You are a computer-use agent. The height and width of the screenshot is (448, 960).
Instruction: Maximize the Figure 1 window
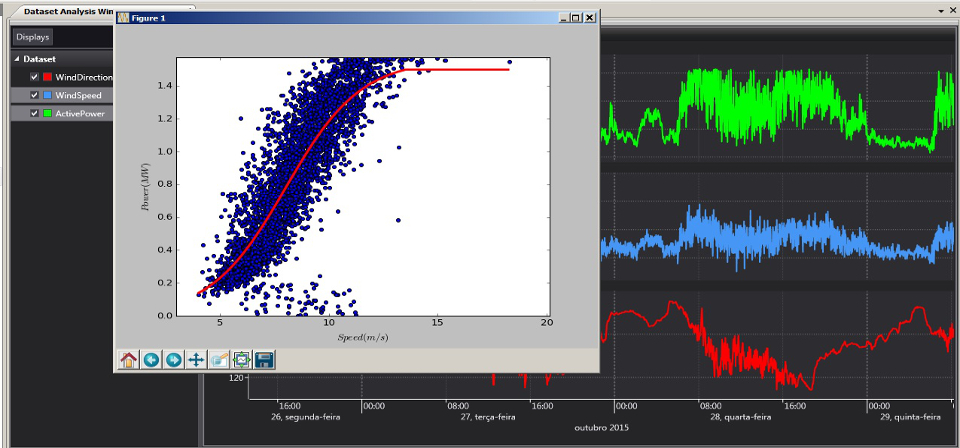pos(576,18)
